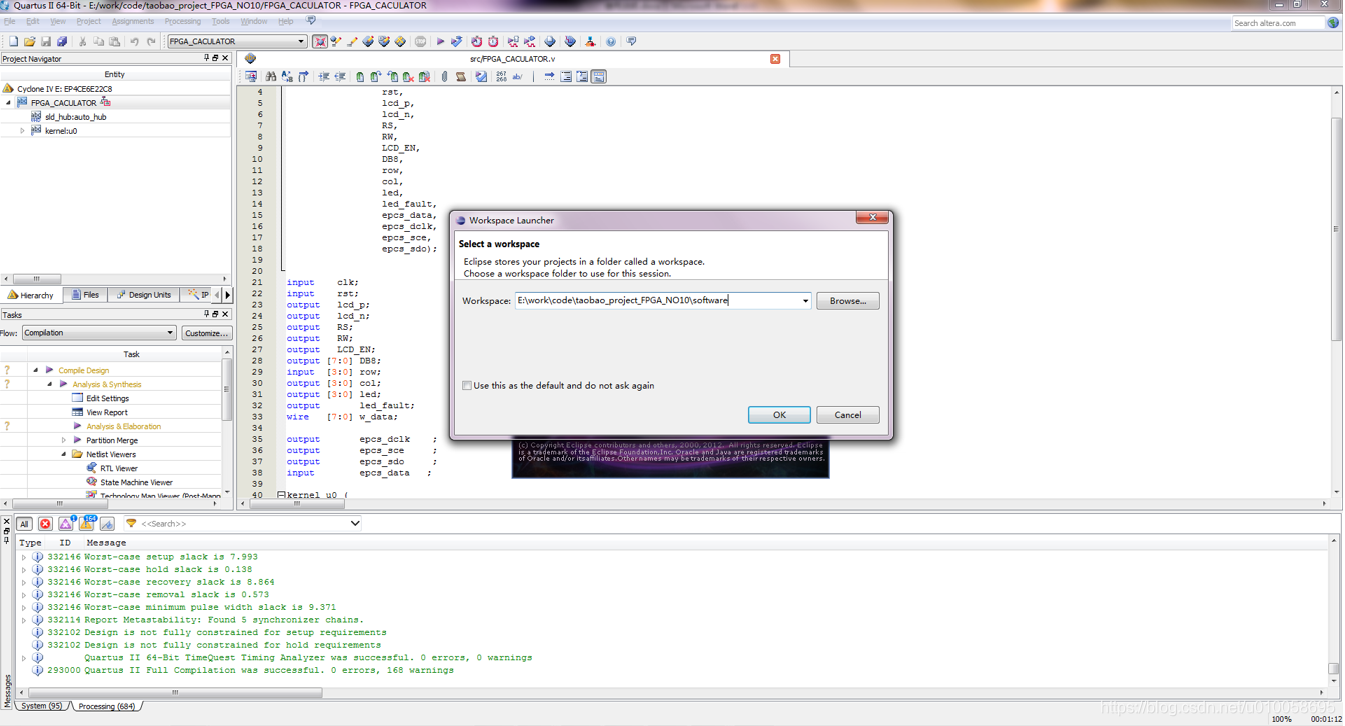Toggle the flagged messages filter icon

point(107,523)
